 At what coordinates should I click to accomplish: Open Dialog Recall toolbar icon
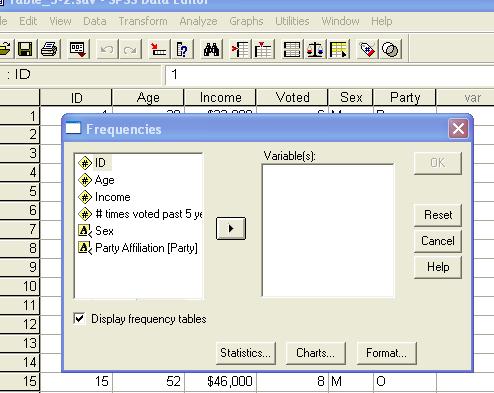(x=78, y=49)
